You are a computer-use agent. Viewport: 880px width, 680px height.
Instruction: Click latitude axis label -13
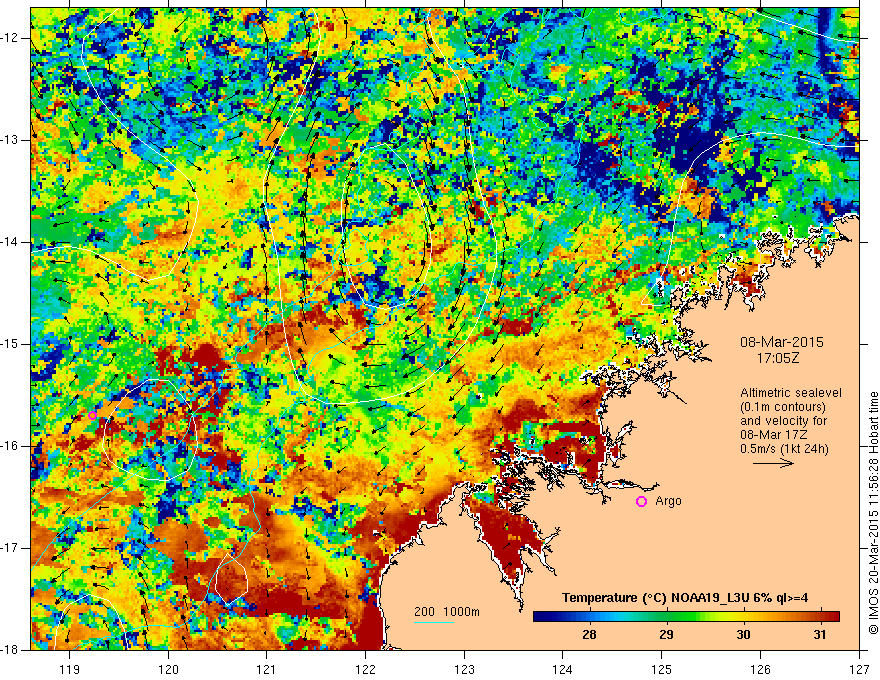pyautogui.click(x=10, y=140)
